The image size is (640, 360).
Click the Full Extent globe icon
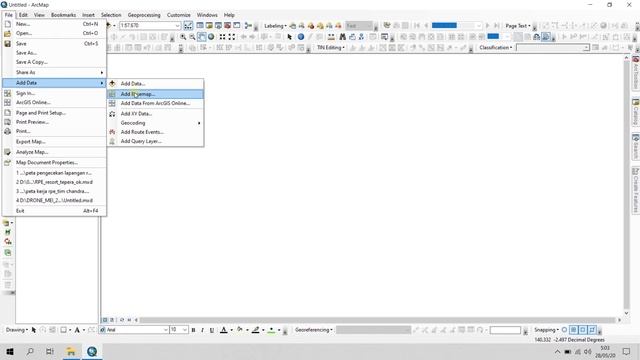click(x=211, y=37)
